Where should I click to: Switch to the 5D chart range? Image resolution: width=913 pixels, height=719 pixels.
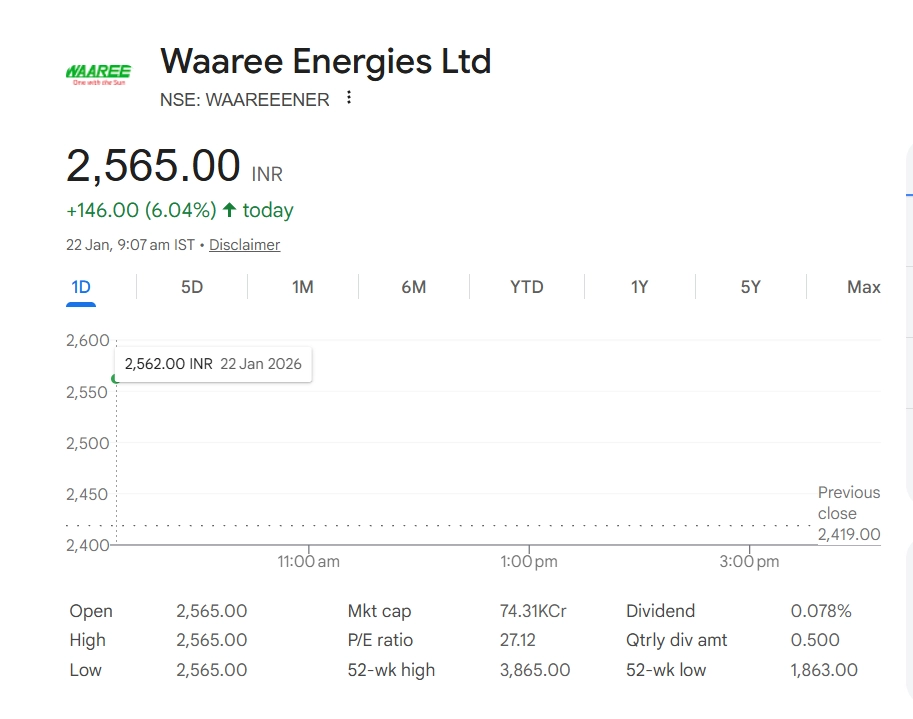tap(192, 287)
